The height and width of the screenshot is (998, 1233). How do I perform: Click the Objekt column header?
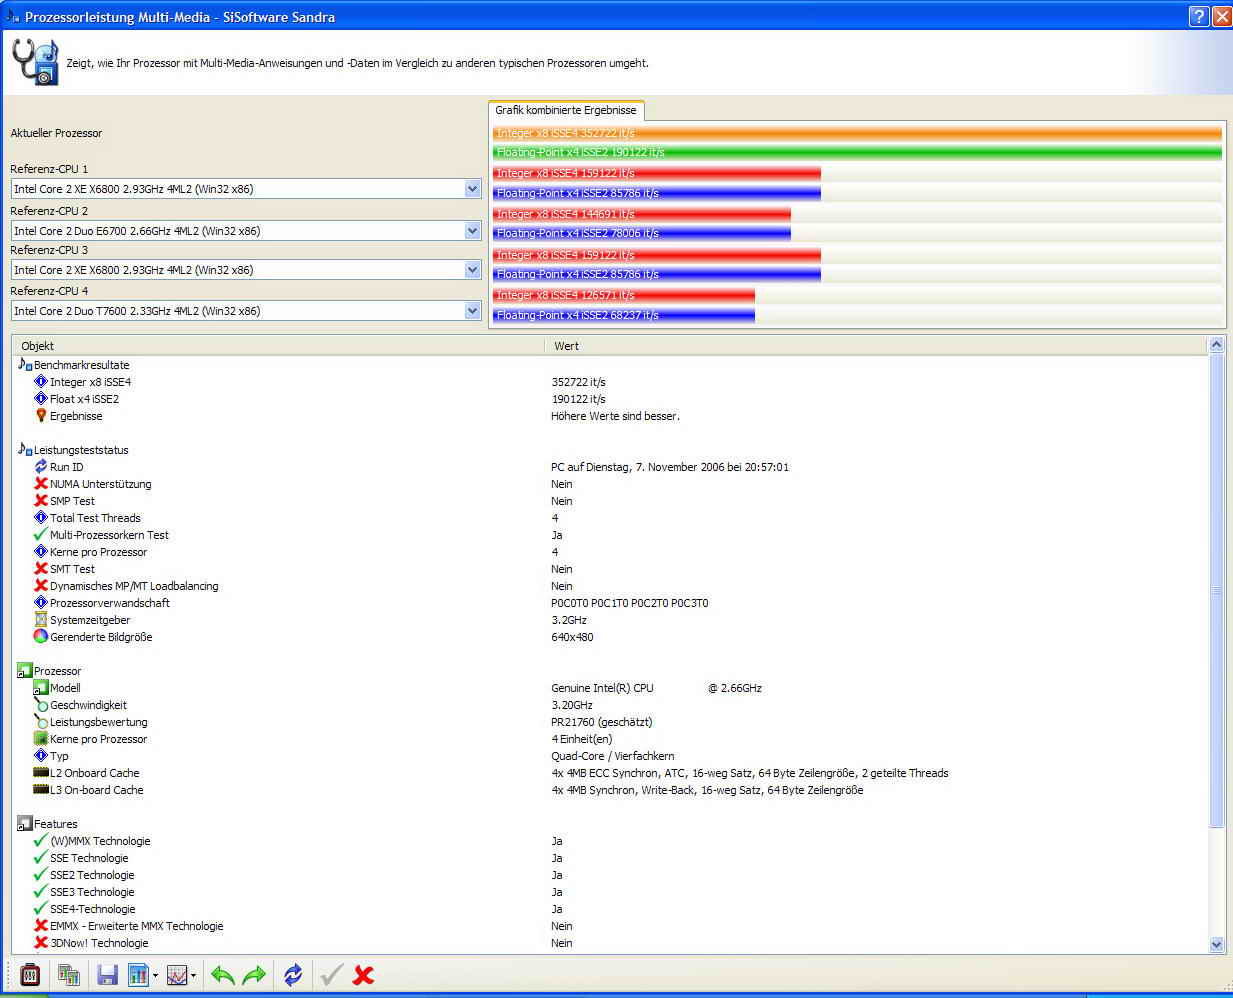pos(279,346)
